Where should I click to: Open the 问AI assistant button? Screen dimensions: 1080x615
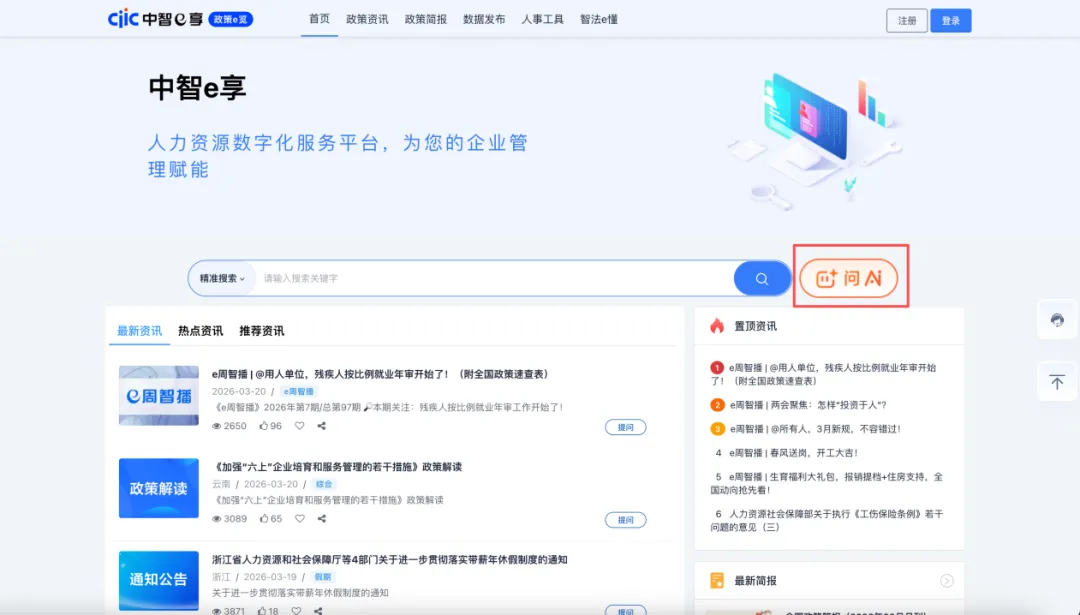(849, 278)
